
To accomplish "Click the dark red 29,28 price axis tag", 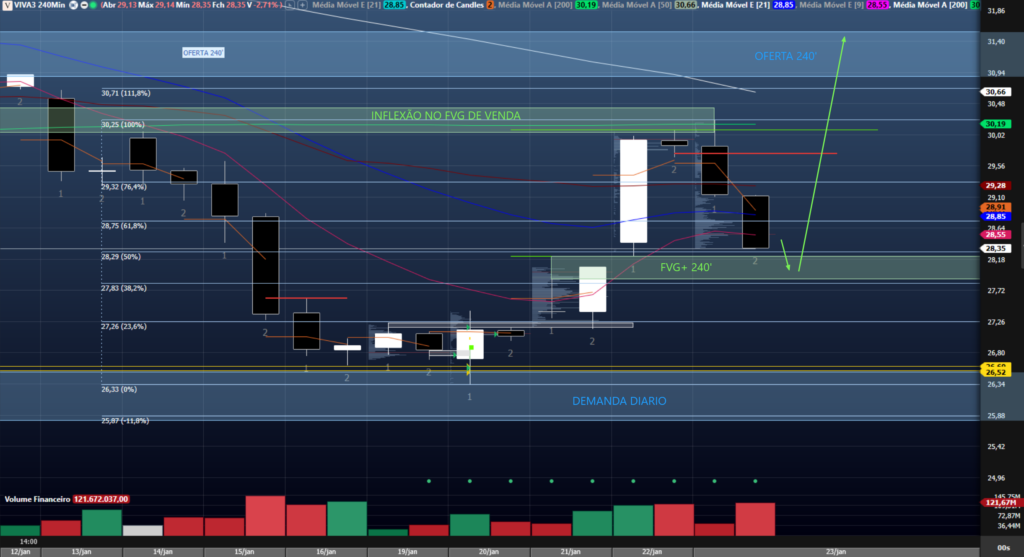I will click(994, 185).
